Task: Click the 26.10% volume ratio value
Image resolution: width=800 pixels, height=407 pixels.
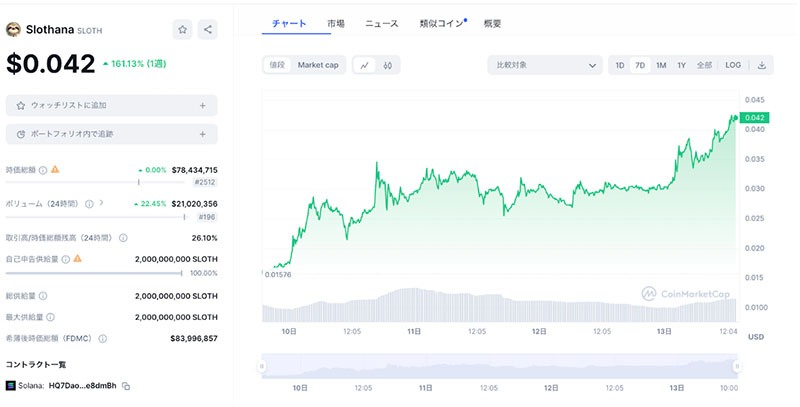Action: coord(205,238)
